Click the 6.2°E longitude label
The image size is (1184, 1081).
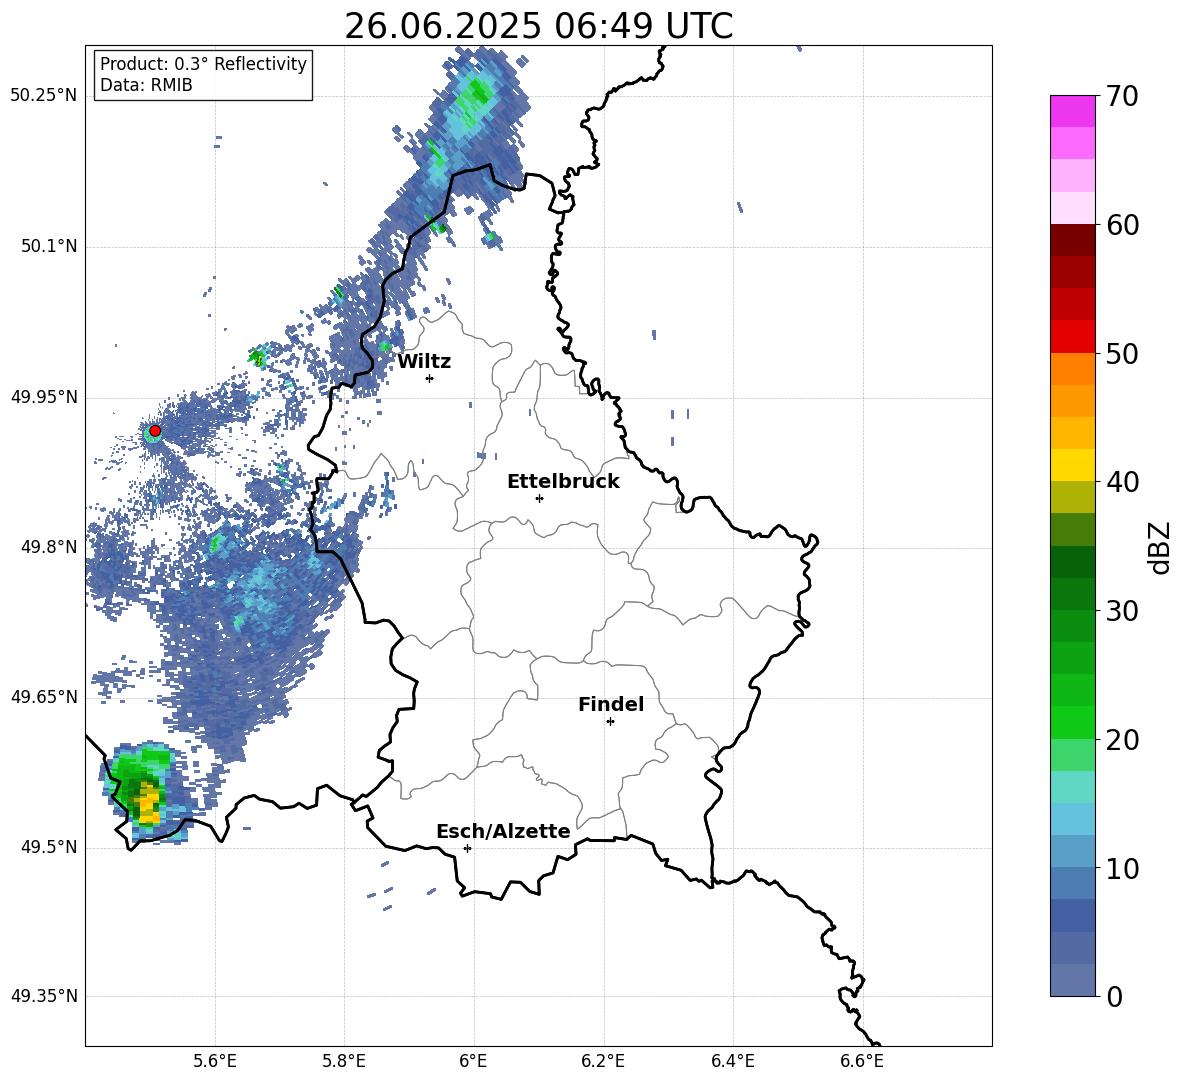(603, 1061)
